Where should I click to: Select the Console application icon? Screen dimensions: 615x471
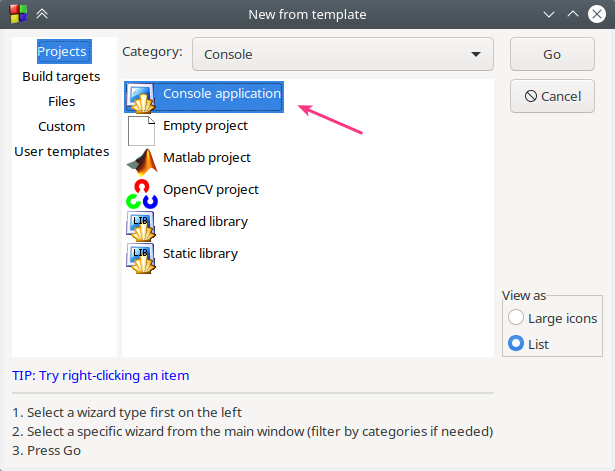[141, 98]
